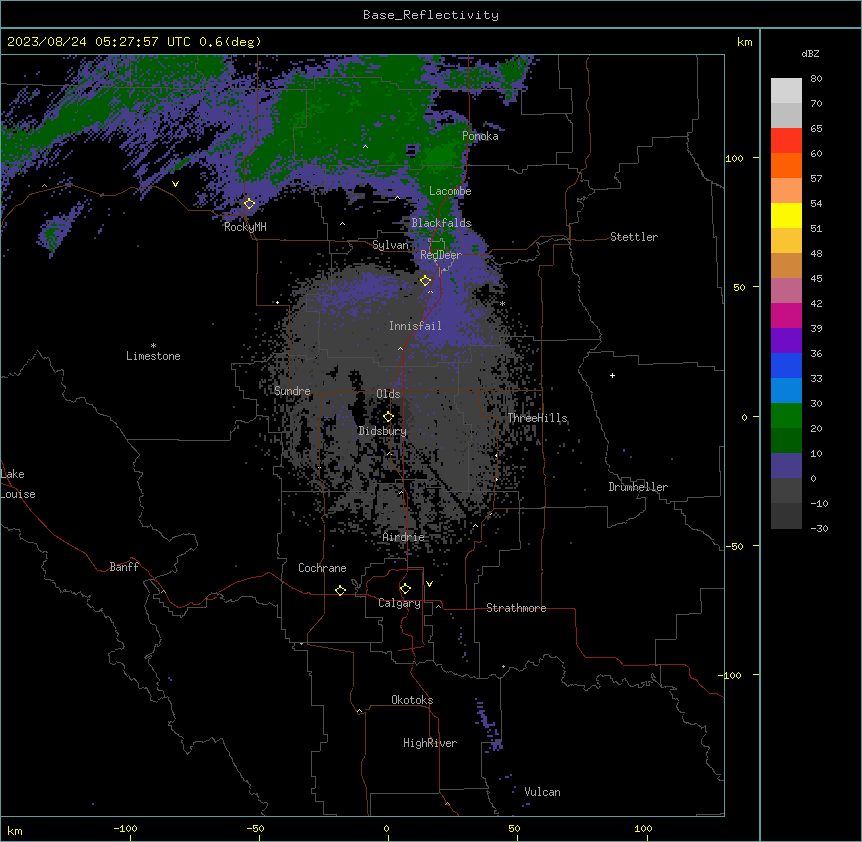Click the yellow marker below Cochrane
Image resolution: width=862 pixels, height=842 pixels.
click(340, 590)
